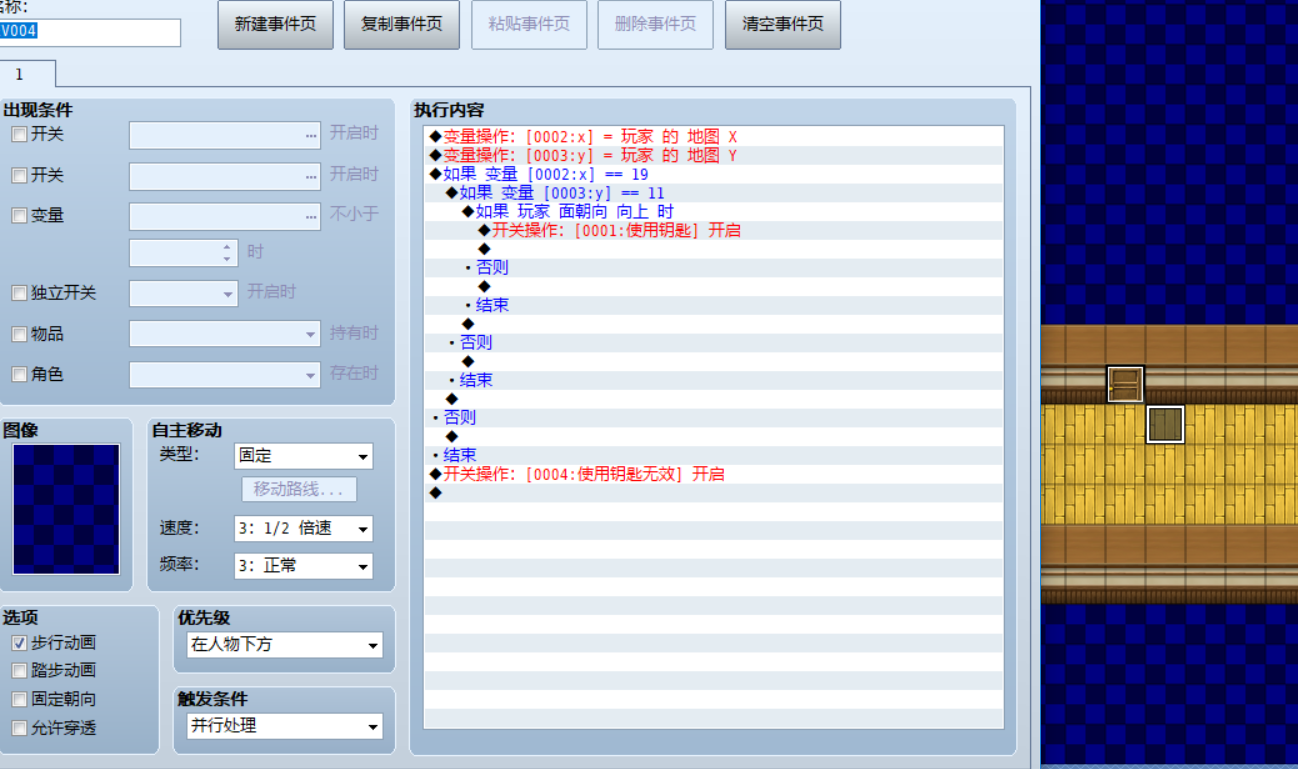Select the 开关操作 [0004:使用钥匙无效] 开启 line
This screenshot has width=1298, height=769.
coord(713,474)
